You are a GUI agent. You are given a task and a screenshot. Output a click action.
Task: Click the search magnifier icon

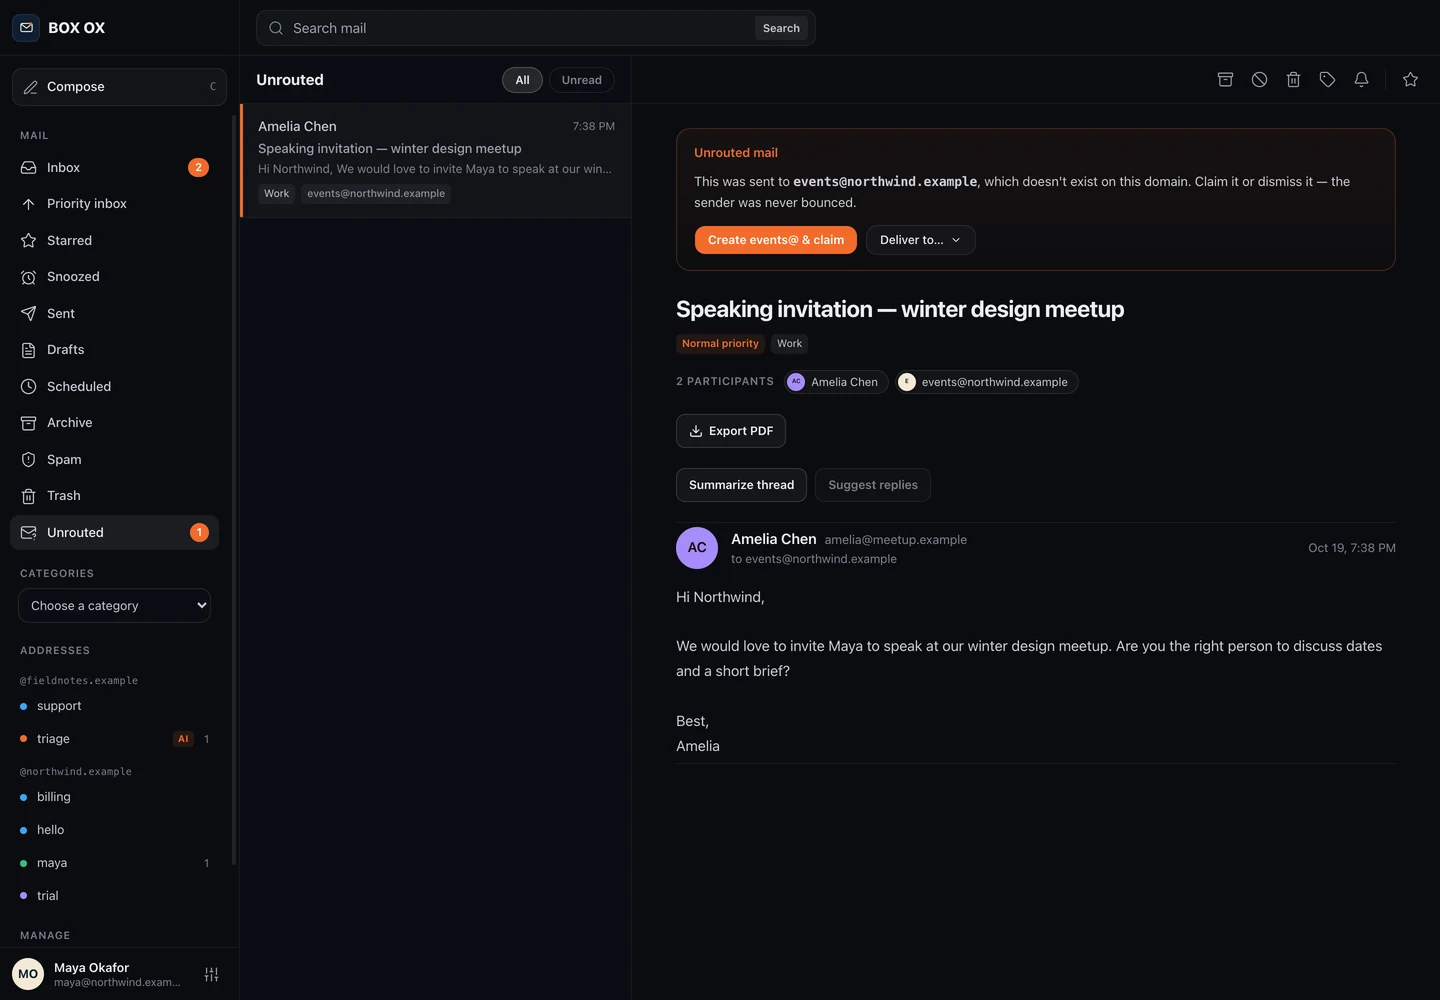pos(276,28)
